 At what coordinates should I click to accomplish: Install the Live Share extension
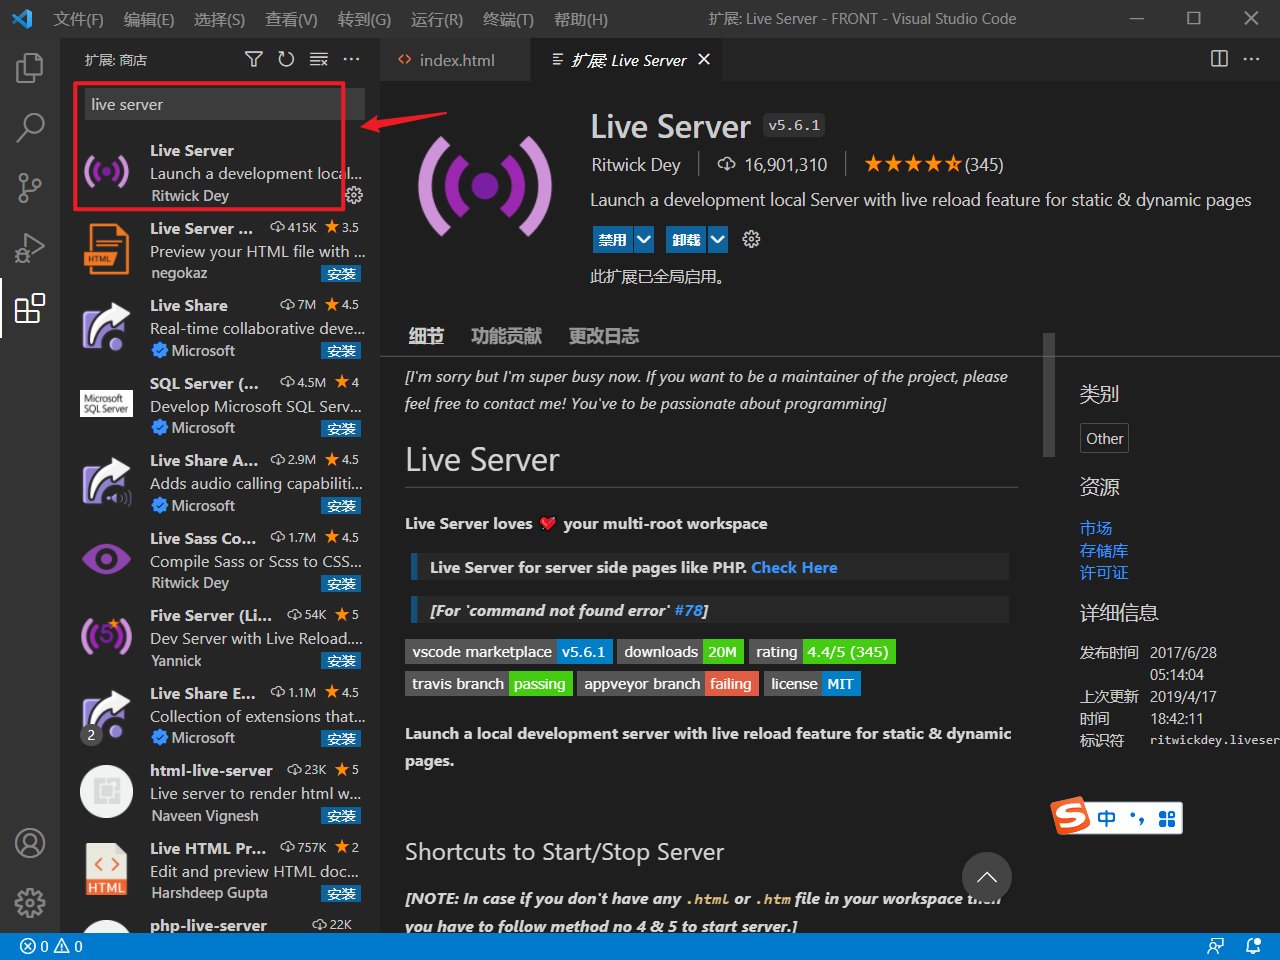click(x=341, y=351)
